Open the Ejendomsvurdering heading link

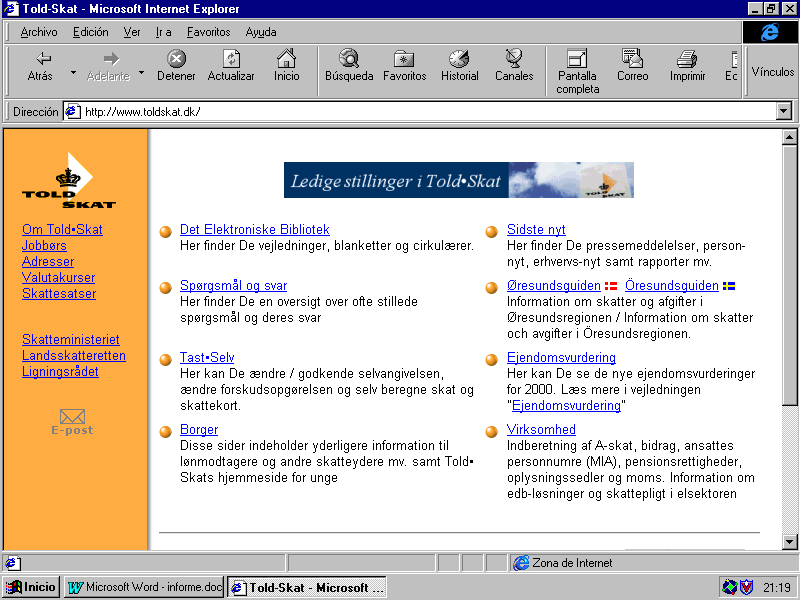click(561, 358)
